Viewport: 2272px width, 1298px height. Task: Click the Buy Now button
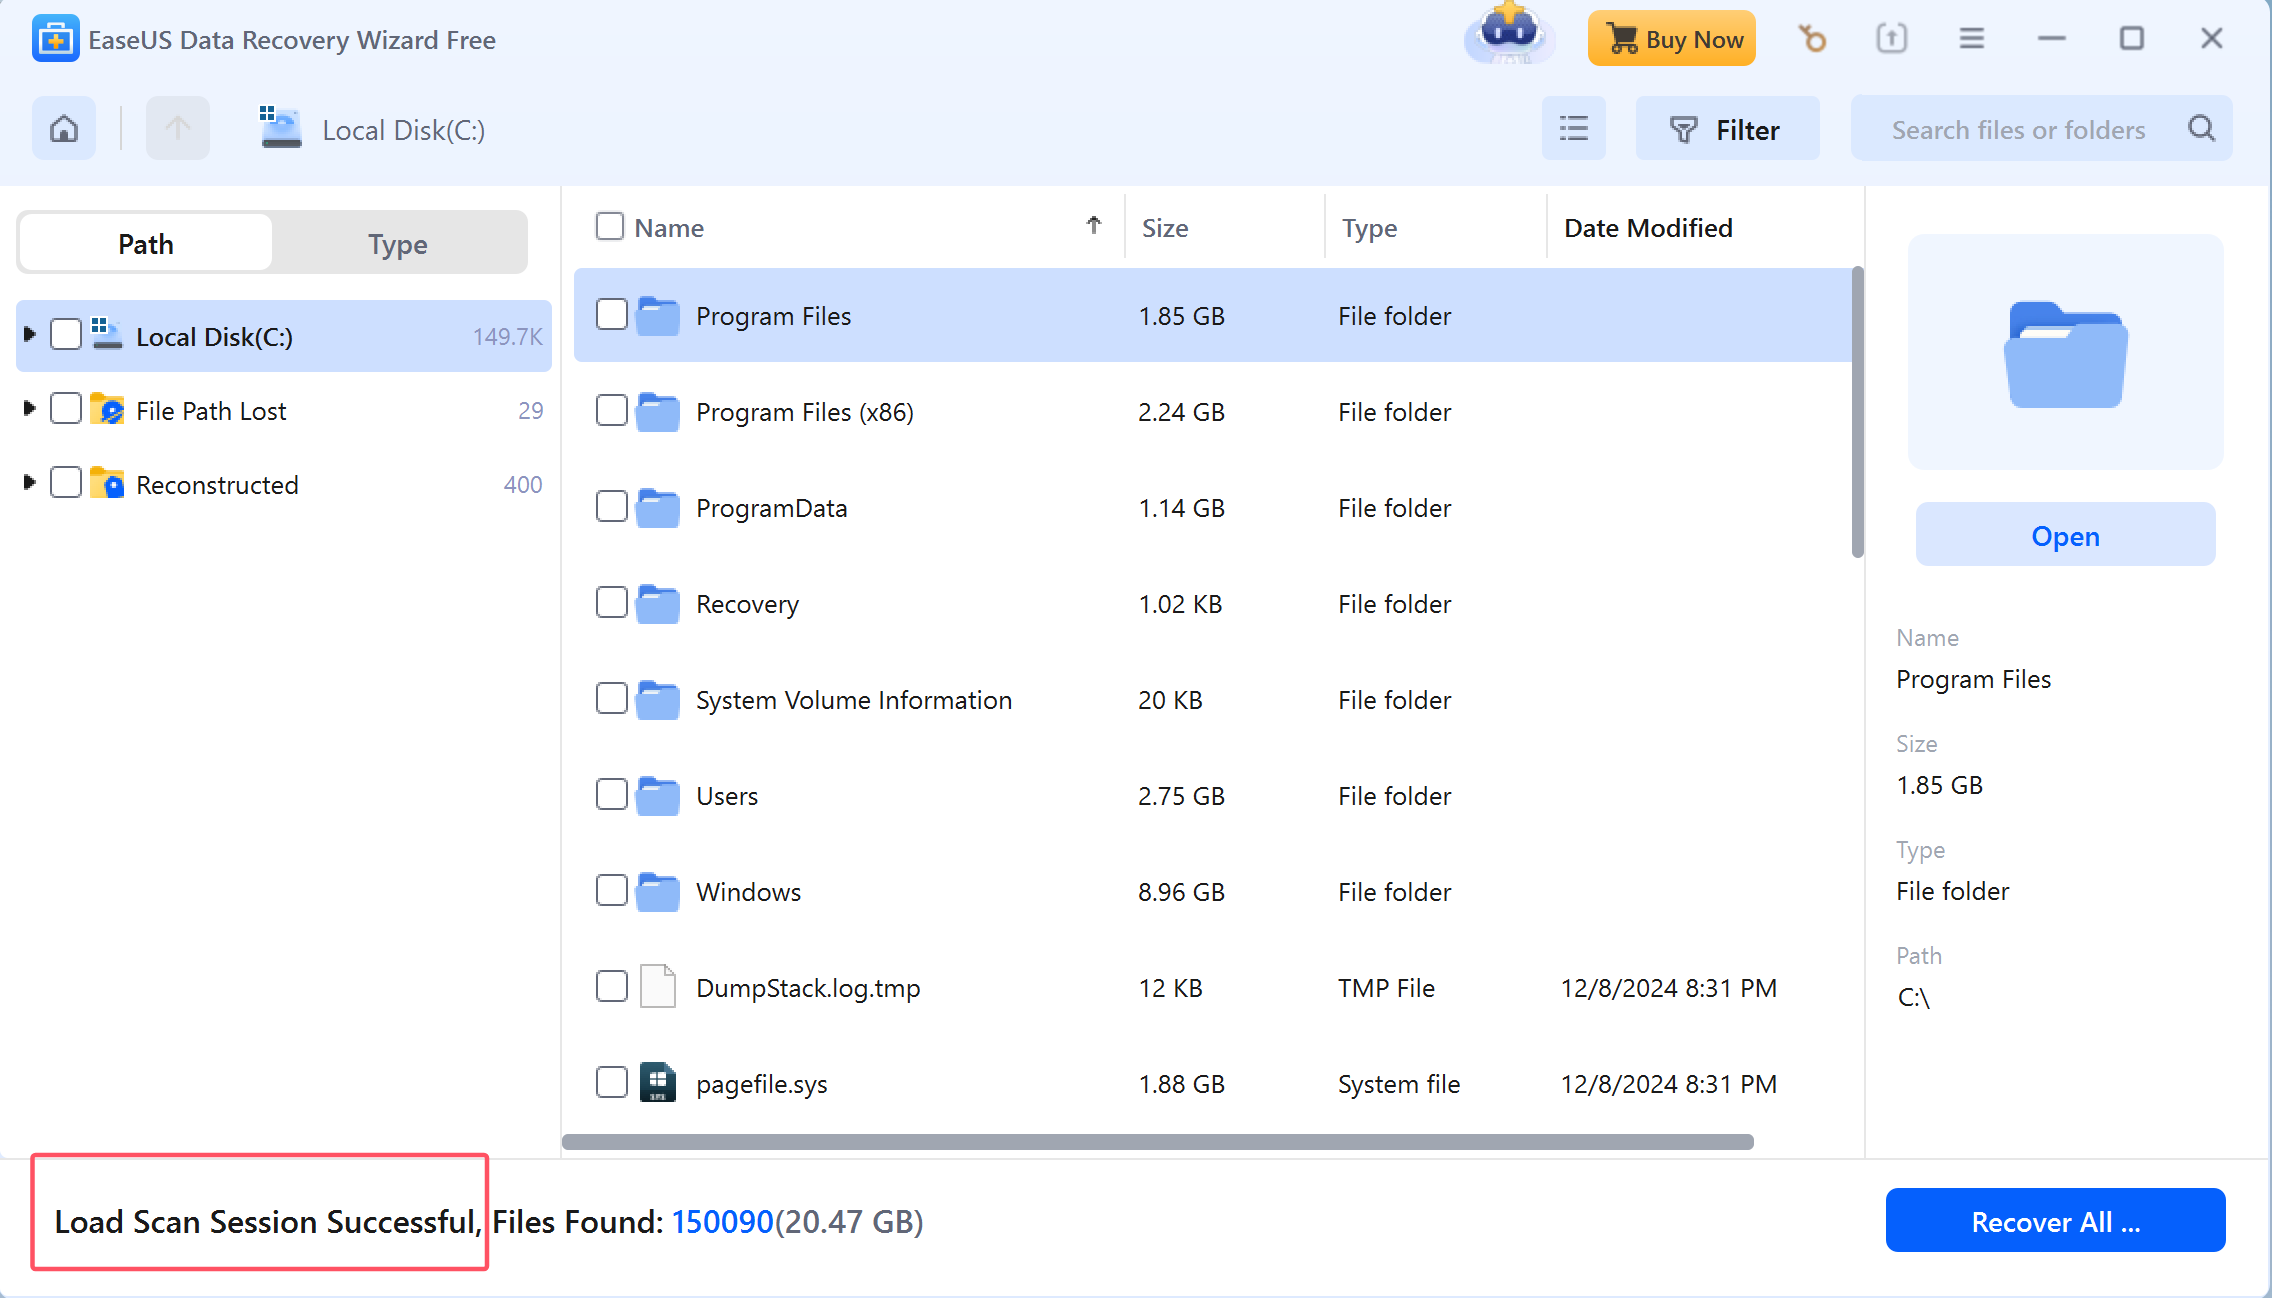pos(1672,39)
